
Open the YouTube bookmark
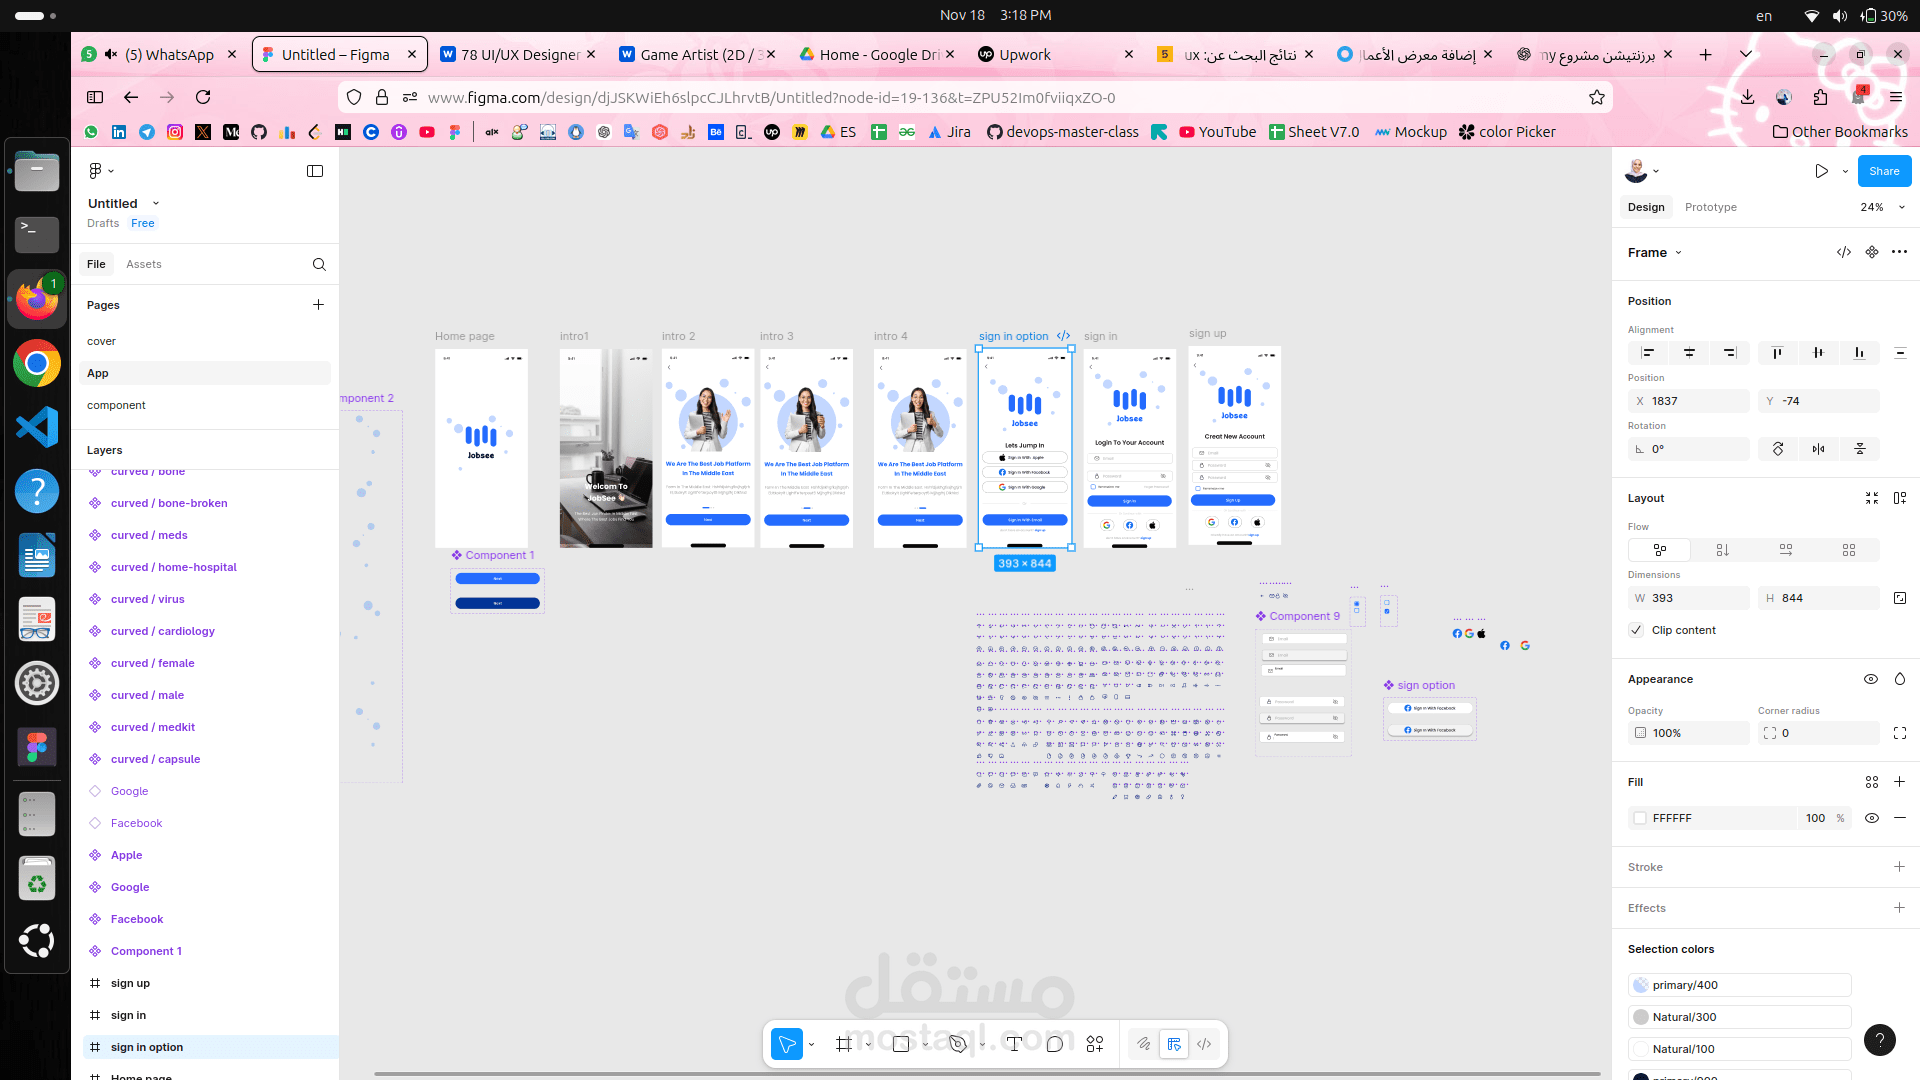coord(1217,132)
